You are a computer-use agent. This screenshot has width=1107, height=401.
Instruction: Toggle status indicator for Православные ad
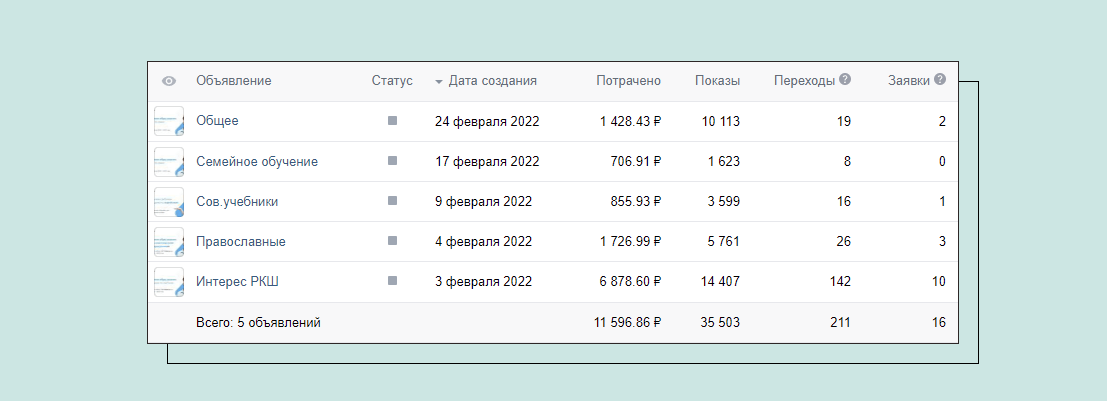[x=392, y=241]
